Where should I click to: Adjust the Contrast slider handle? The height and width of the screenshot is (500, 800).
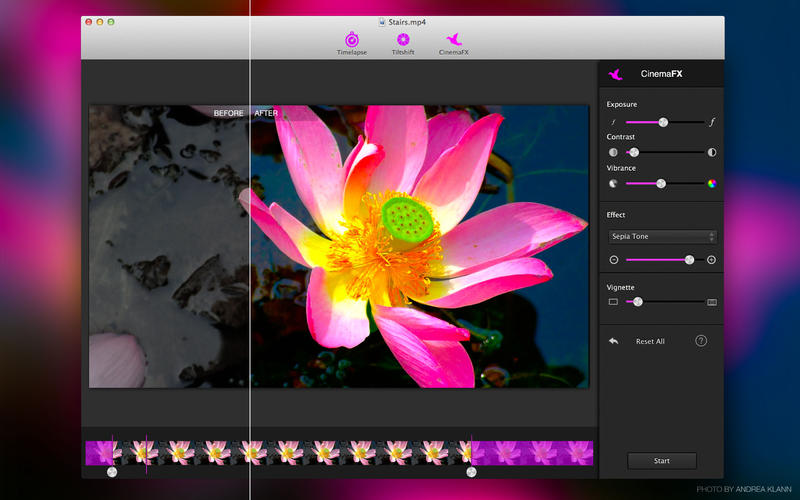(x=634, y=152)
